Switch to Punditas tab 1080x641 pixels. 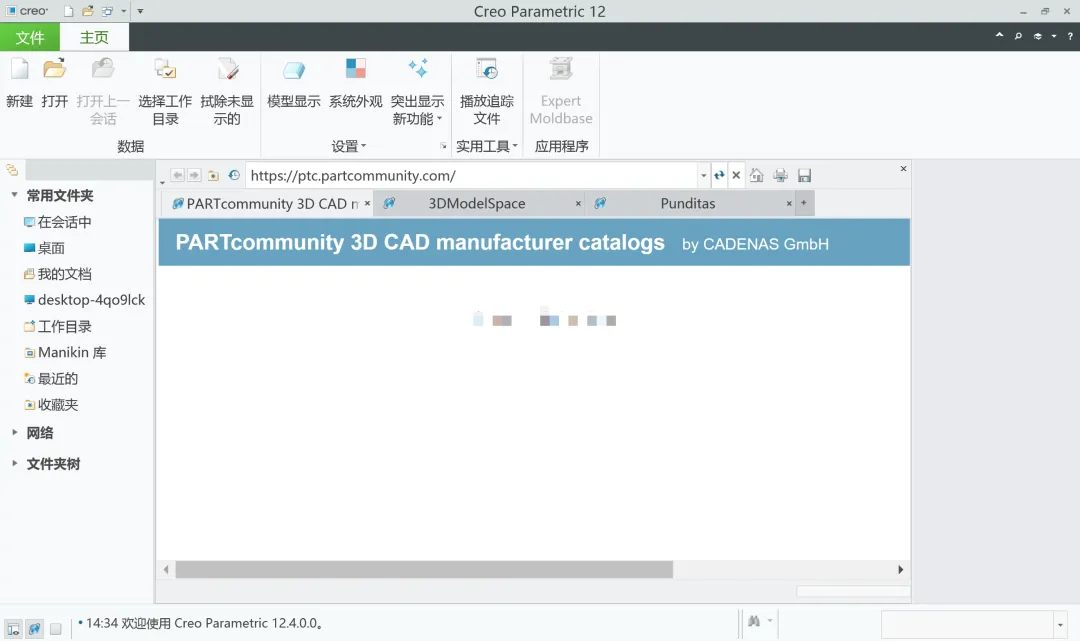[x=687, y=204]
